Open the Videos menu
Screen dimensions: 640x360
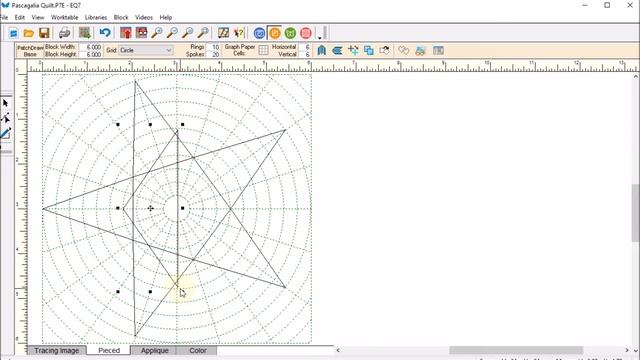[144, 18]
